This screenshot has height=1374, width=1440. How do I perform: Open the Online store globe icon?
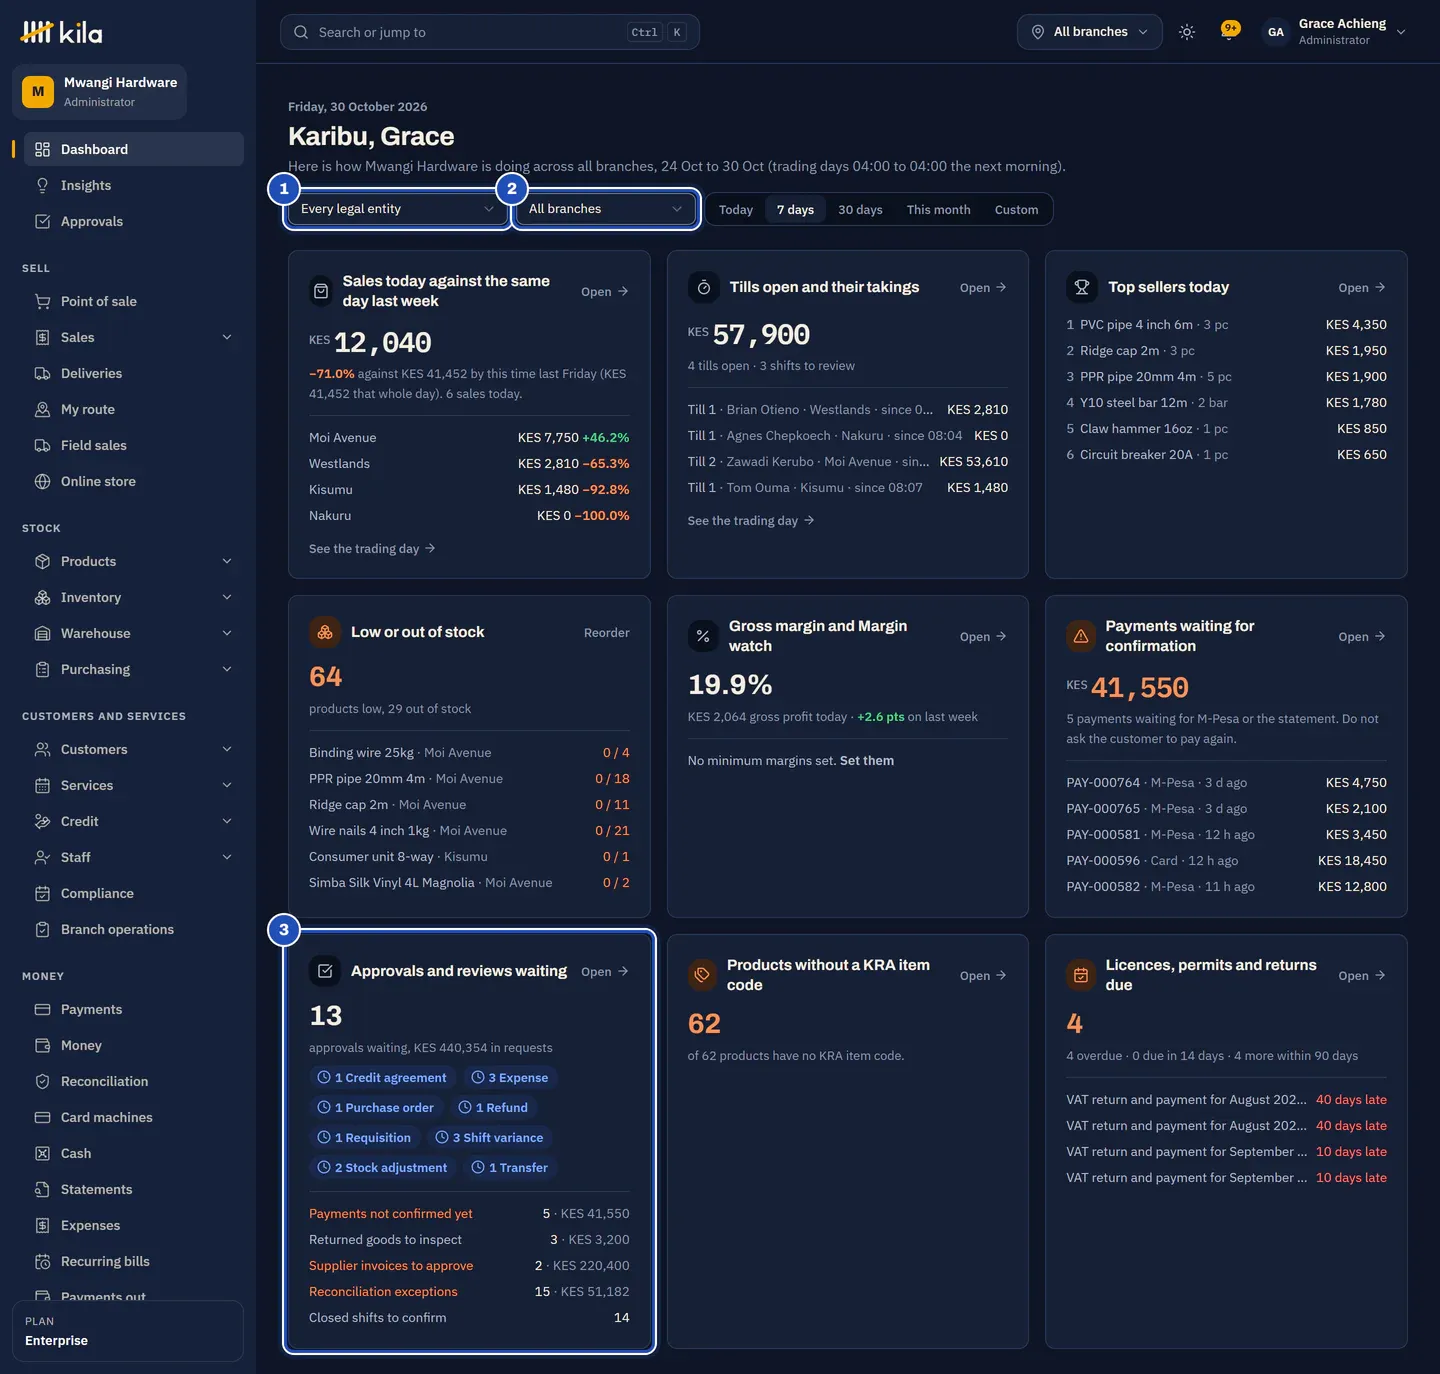click(42, 481)
